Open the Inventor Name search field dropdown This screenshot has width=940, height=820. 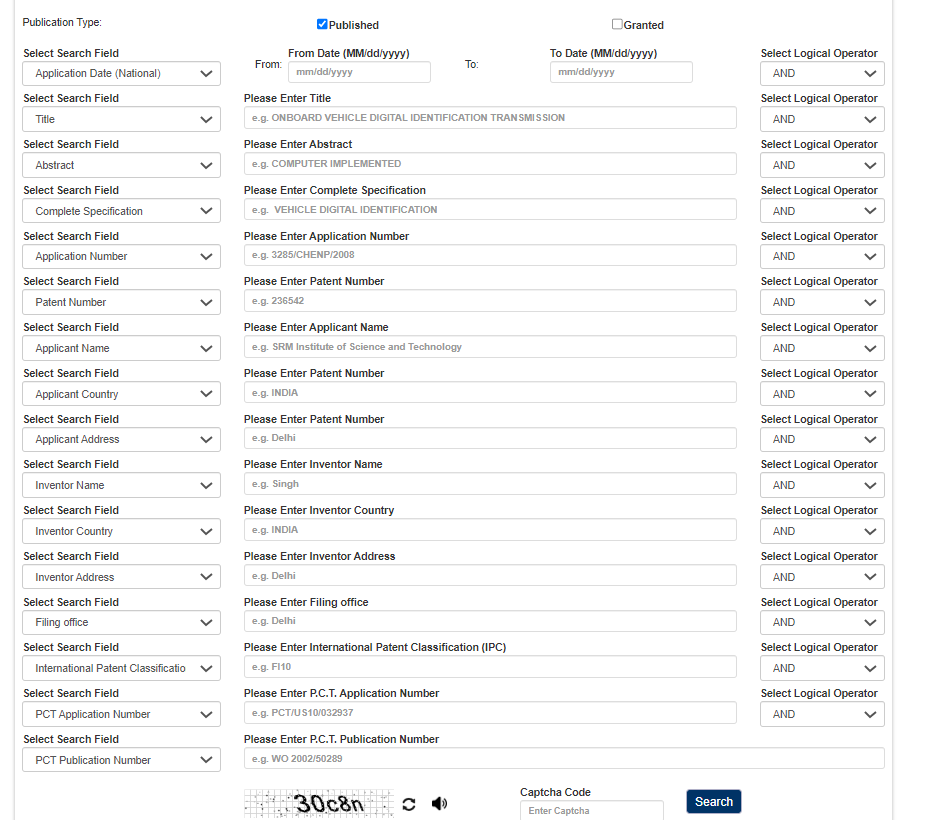122,486
